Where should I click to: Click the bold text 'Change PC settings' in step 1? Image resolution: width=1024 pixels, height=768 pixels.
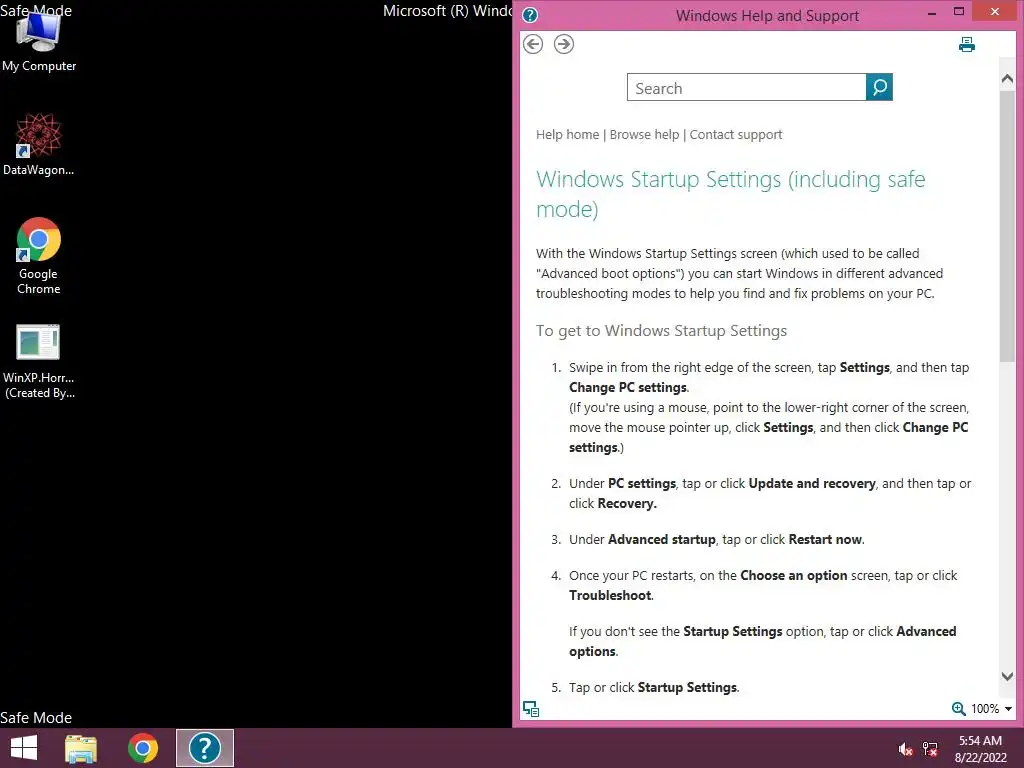(x=628, y=387)
